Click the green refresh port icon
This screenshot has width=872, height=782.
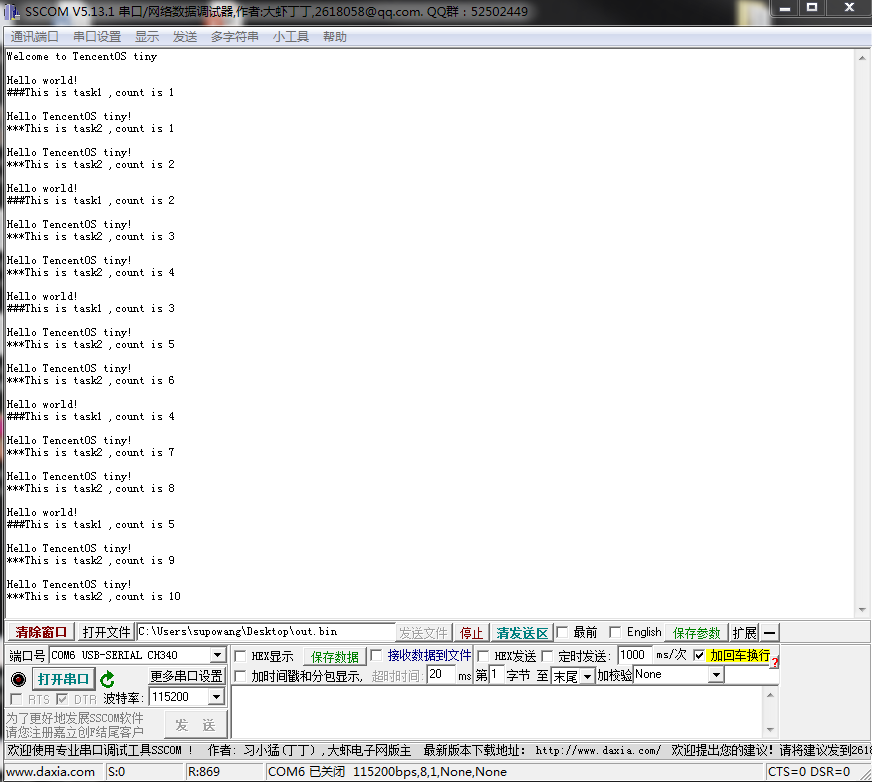tap(107, 679)
